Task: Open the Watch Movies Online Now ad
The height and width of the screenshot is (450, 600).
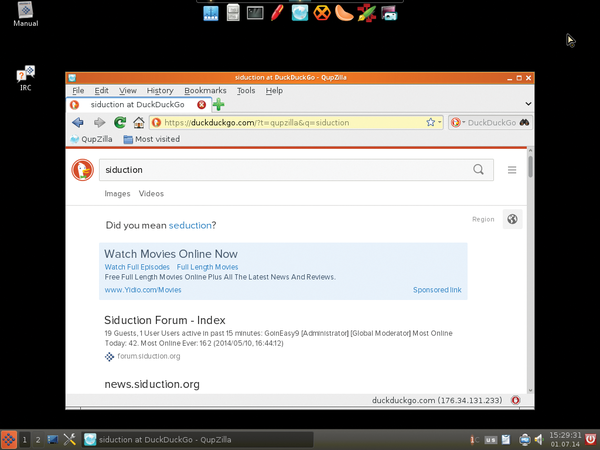Action: click(x=171, y=254)
